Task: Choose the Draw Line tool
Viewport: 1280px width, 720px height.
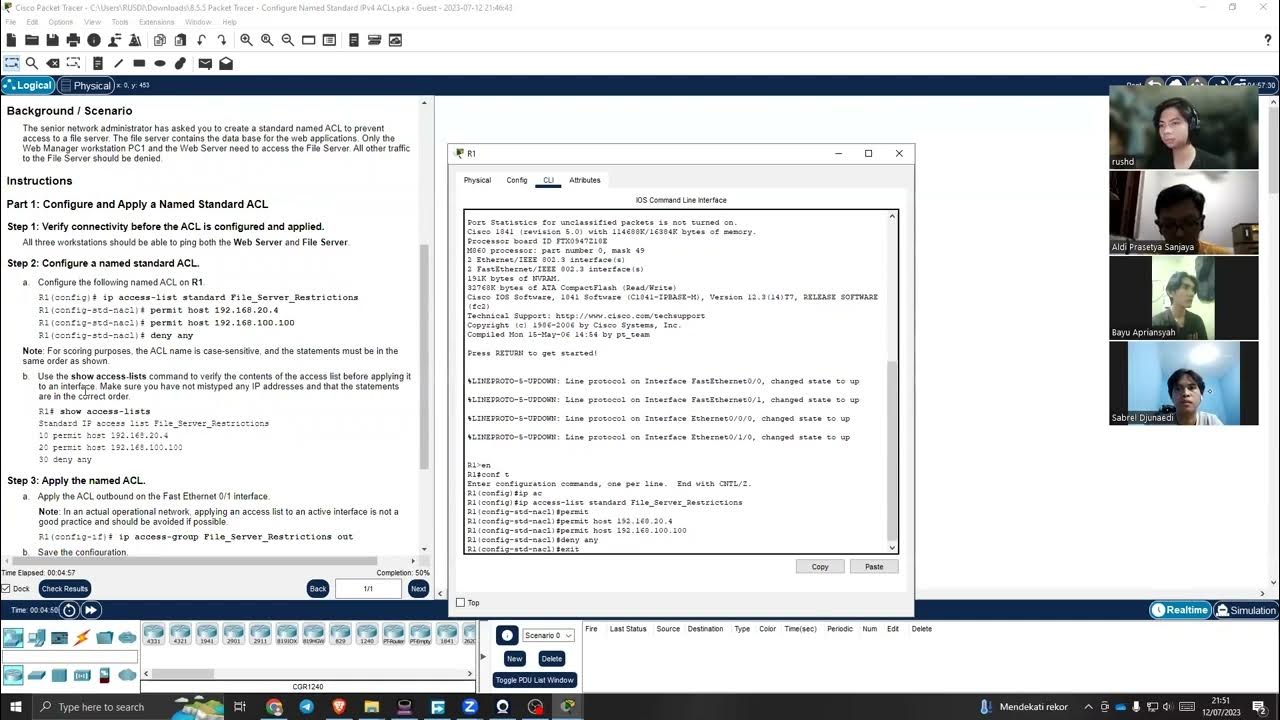Action: click(118, 63)
